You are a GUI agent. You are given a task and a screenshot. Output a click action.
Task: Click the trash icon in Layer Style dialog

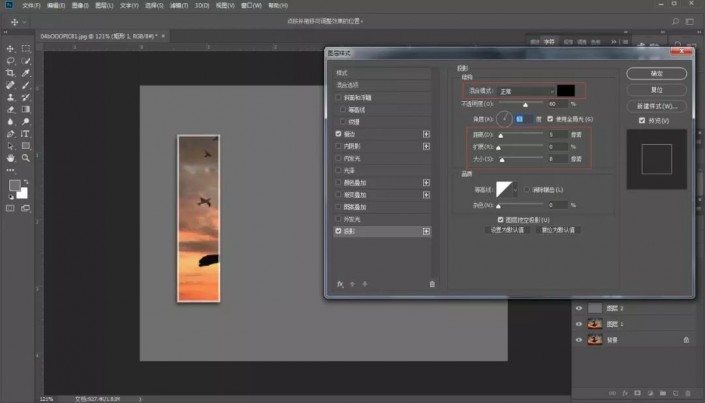click(432, 284)
